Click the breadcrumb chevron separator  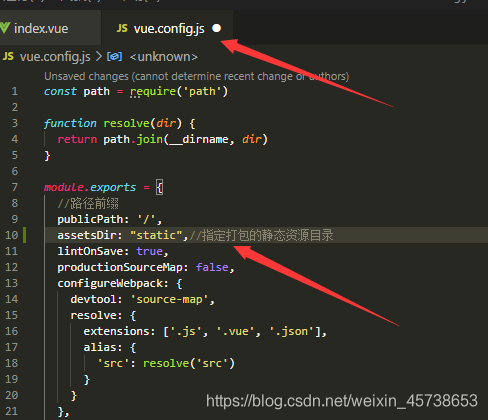click(99, 57)
